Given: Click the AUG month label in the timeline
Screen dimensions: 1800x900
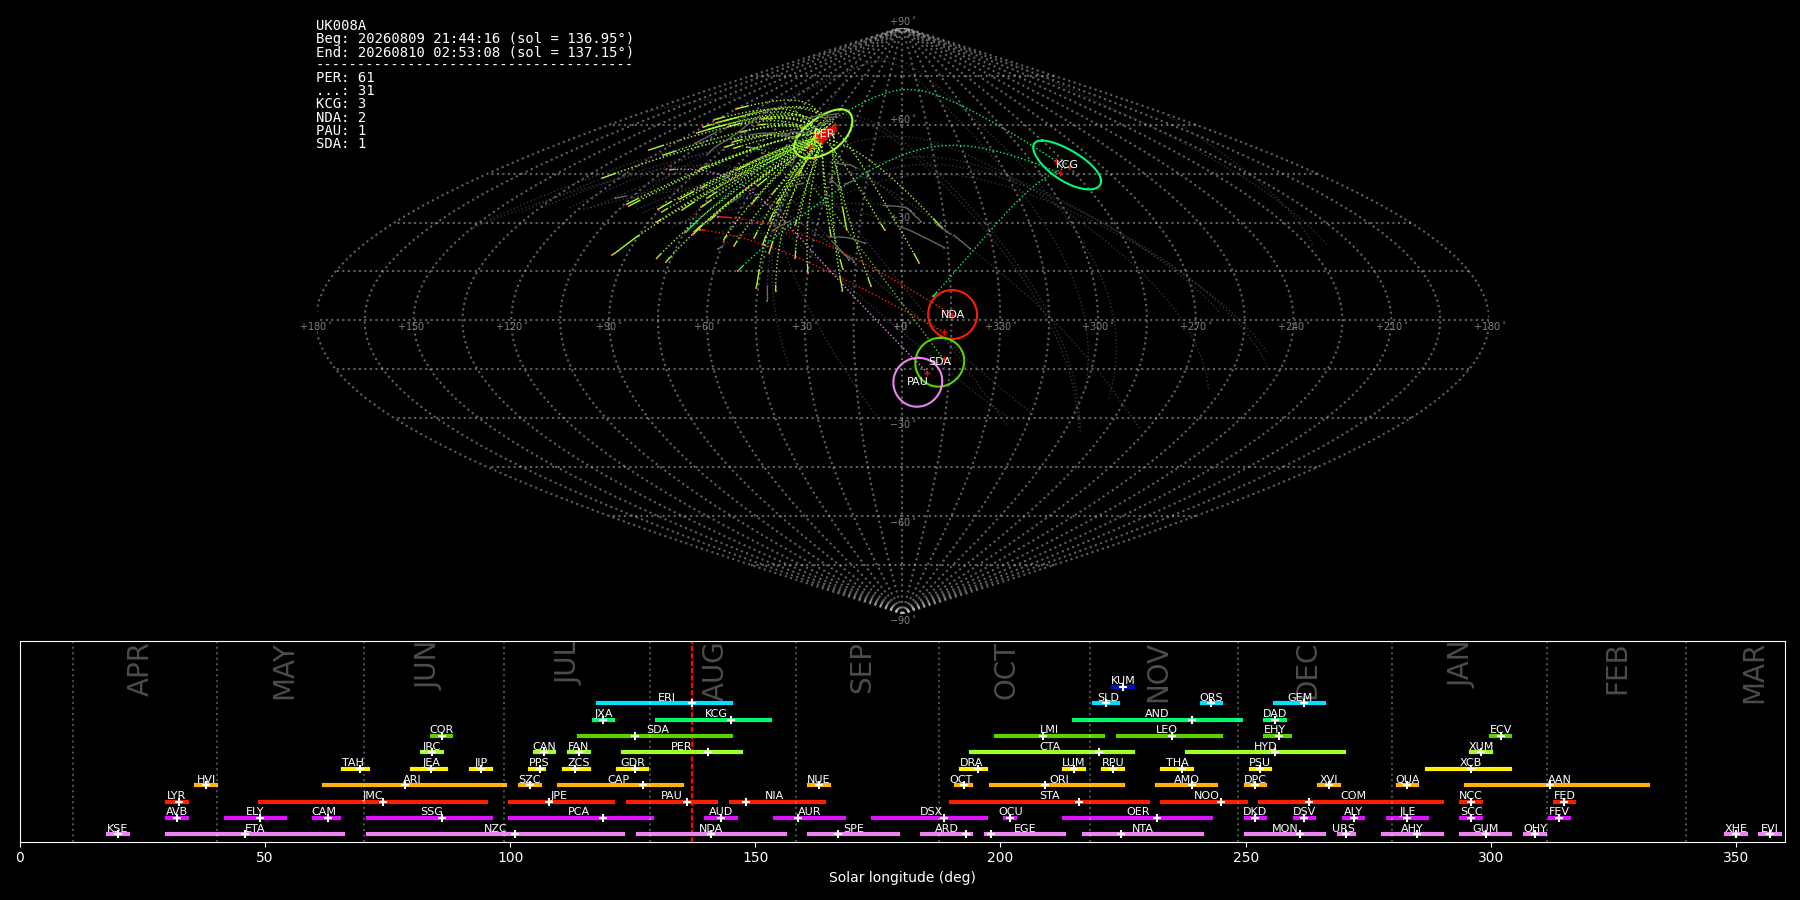Looking at the screenshot, I should [x=712, y=671].
